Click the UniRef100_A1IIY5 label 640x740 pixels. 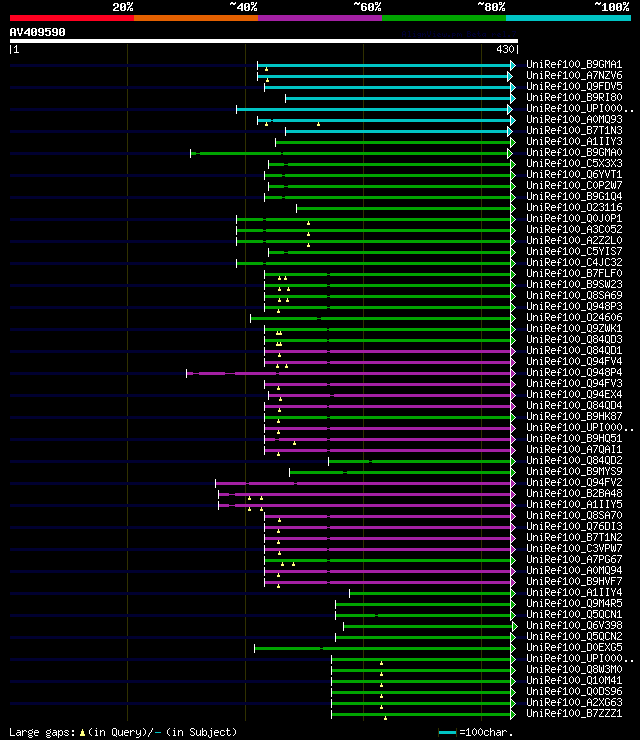[574, 505]
